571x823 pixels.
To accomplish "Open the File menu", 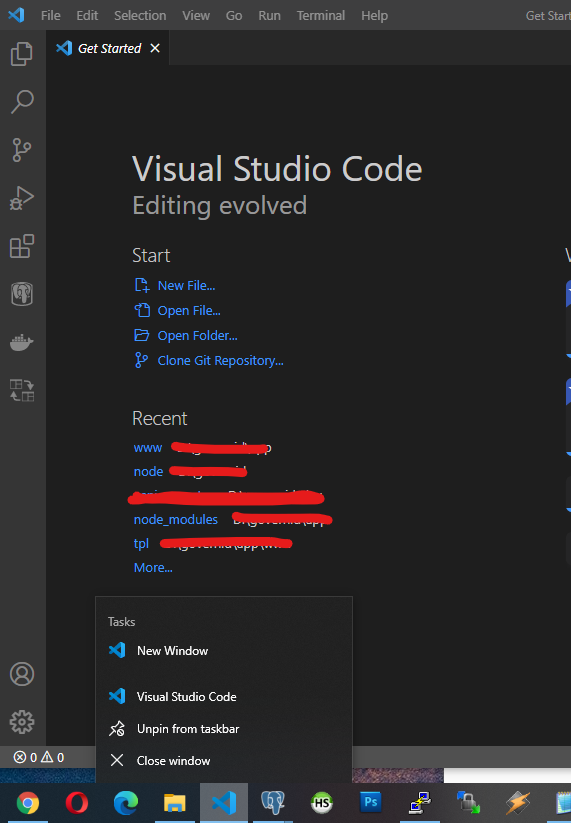I will coord(50,16).
